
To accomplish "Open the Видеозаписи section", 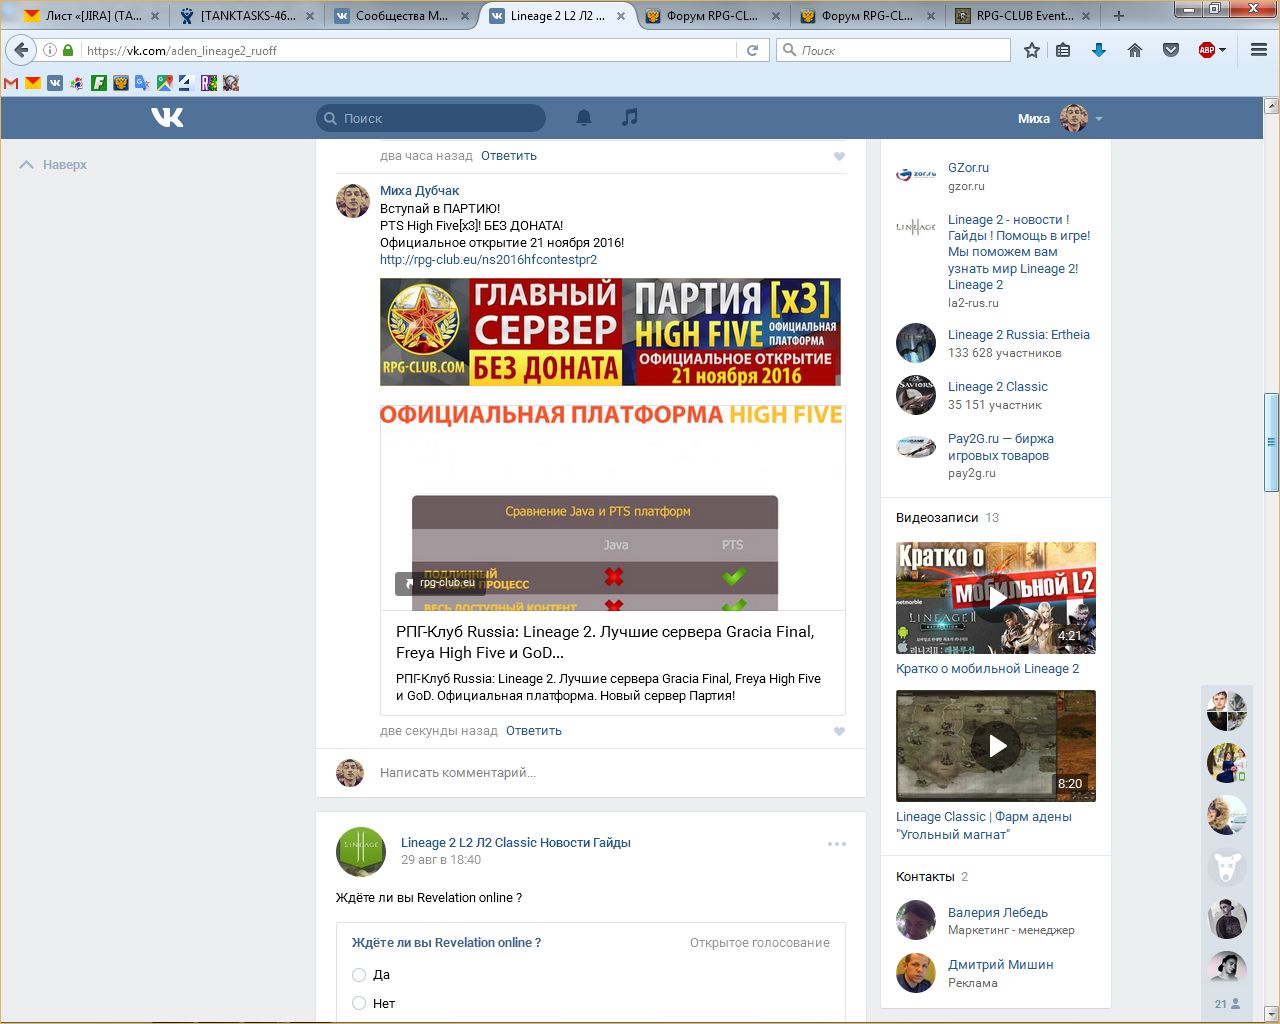I will click(x=937, y=518).
